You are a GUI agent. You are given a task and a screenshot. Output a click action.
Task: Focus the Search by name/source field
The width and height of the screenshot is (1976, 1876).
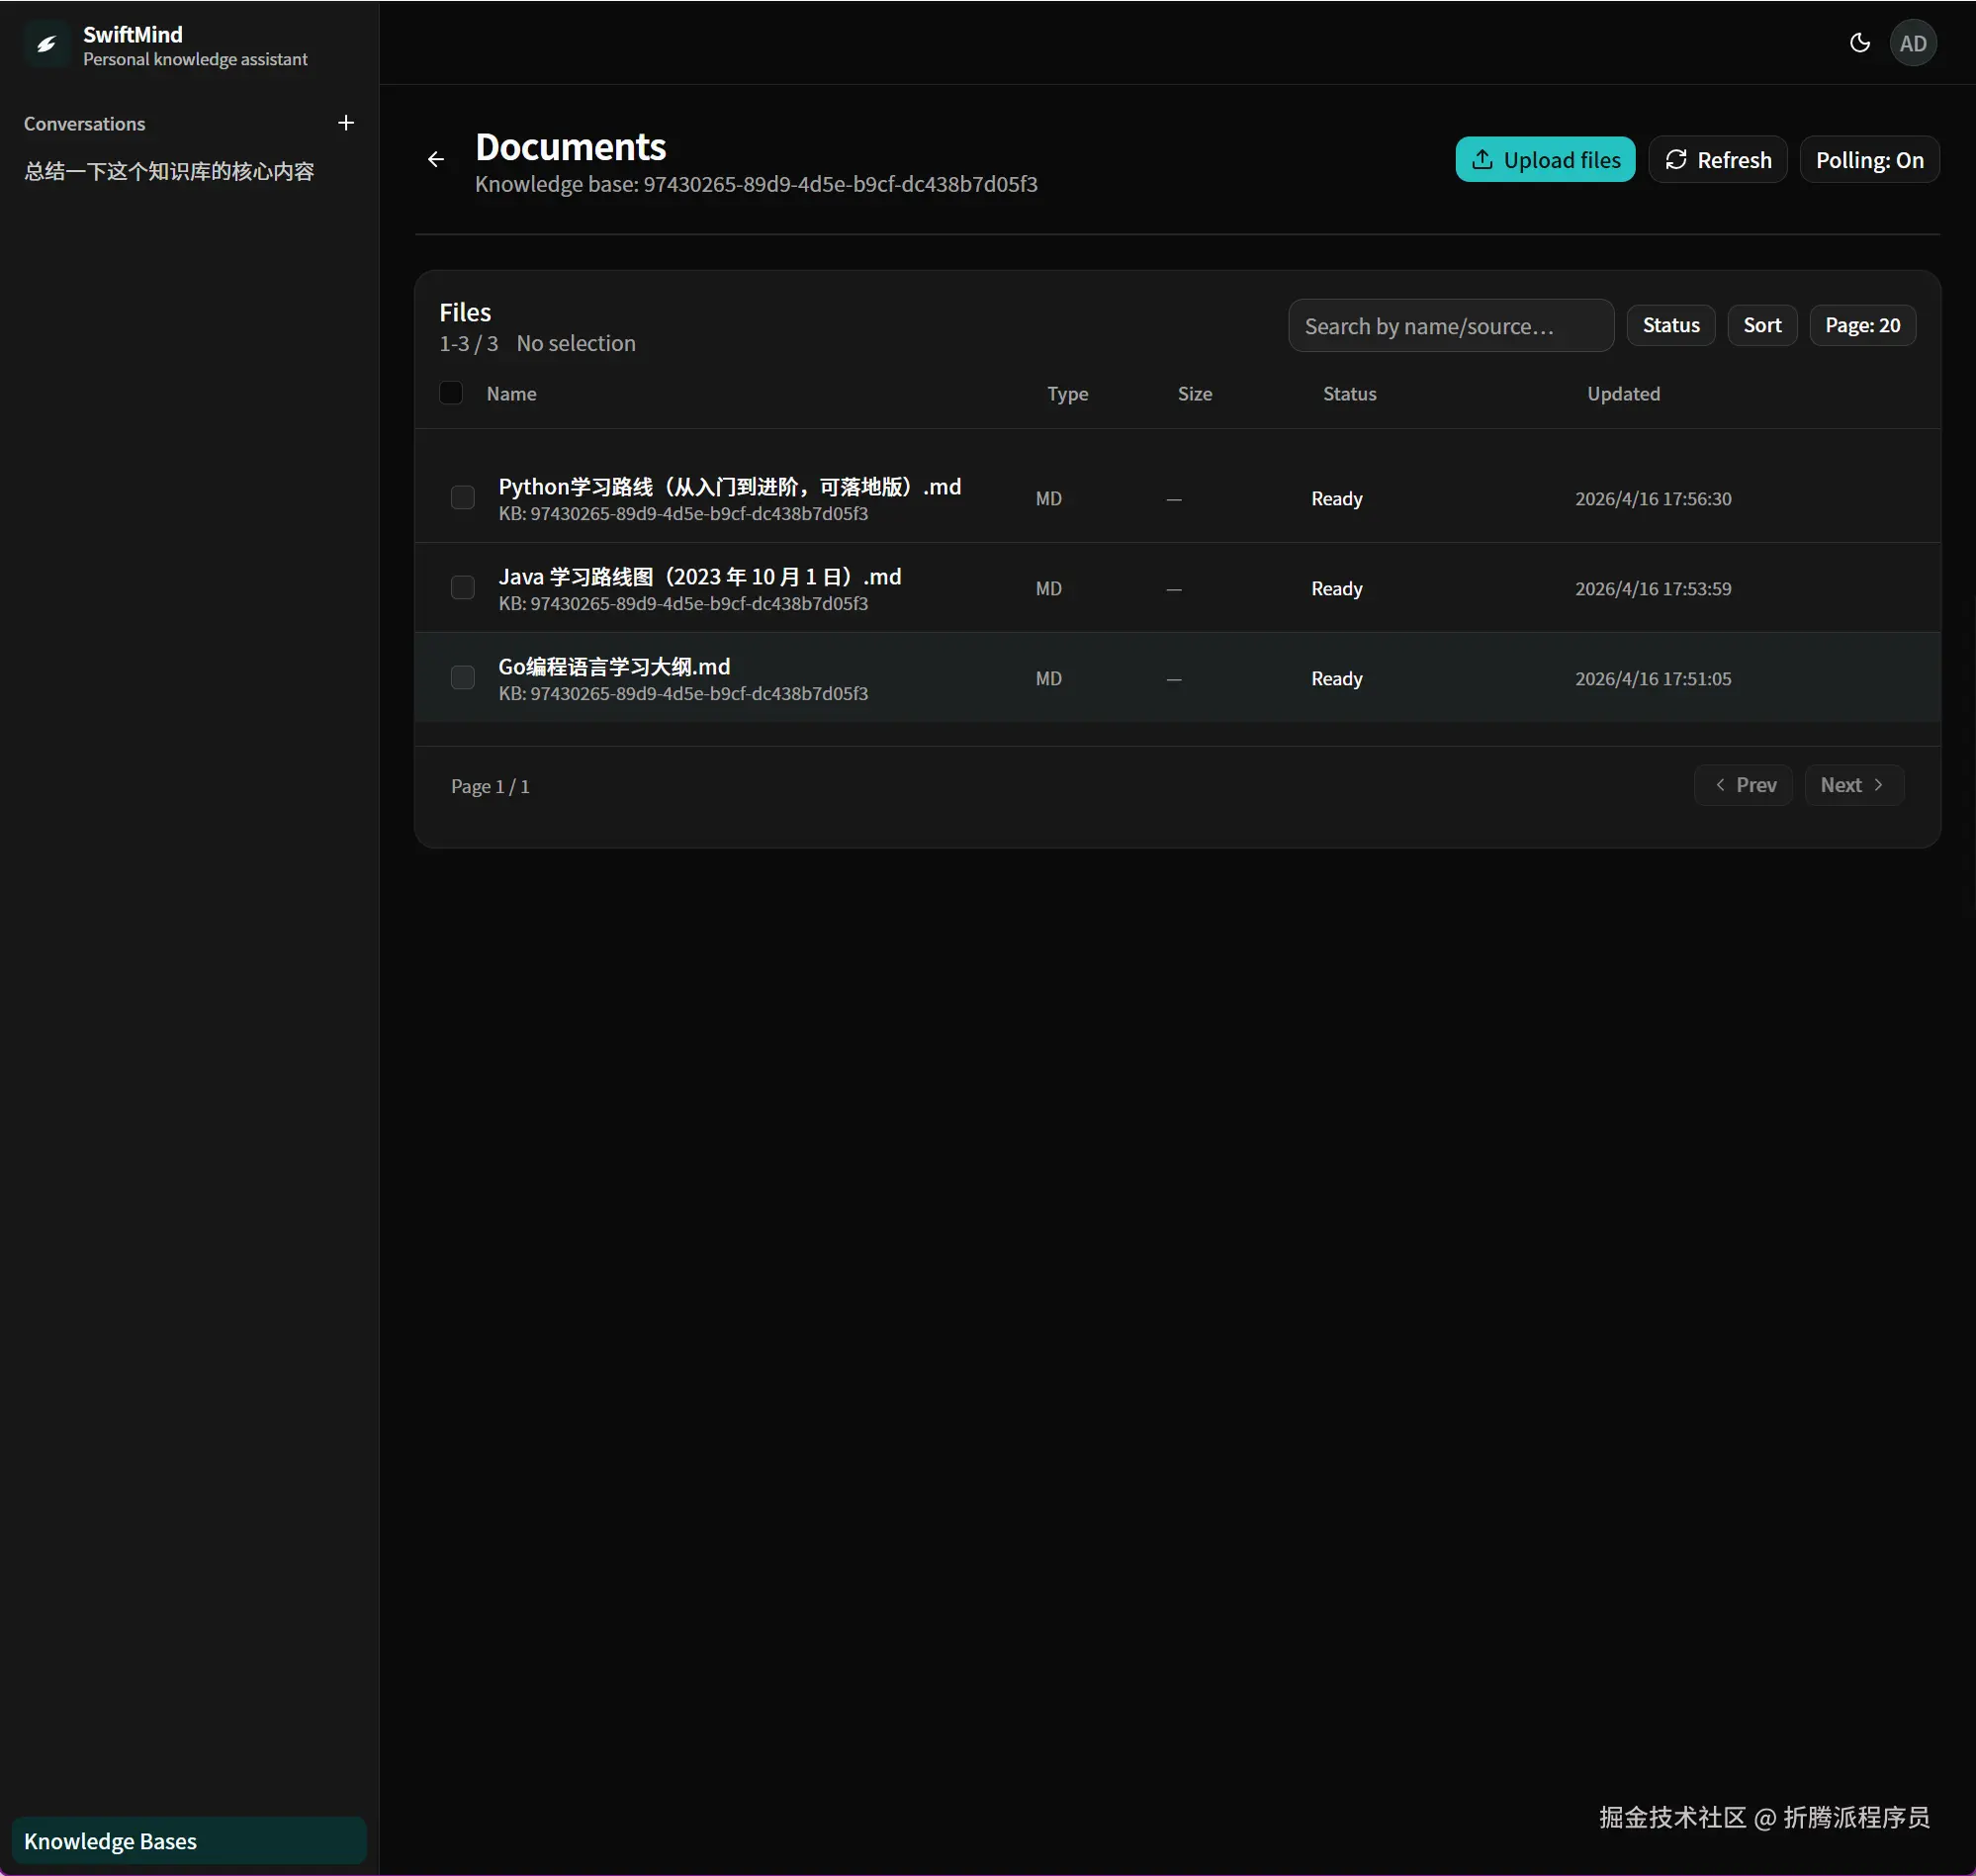(1449, 326)
